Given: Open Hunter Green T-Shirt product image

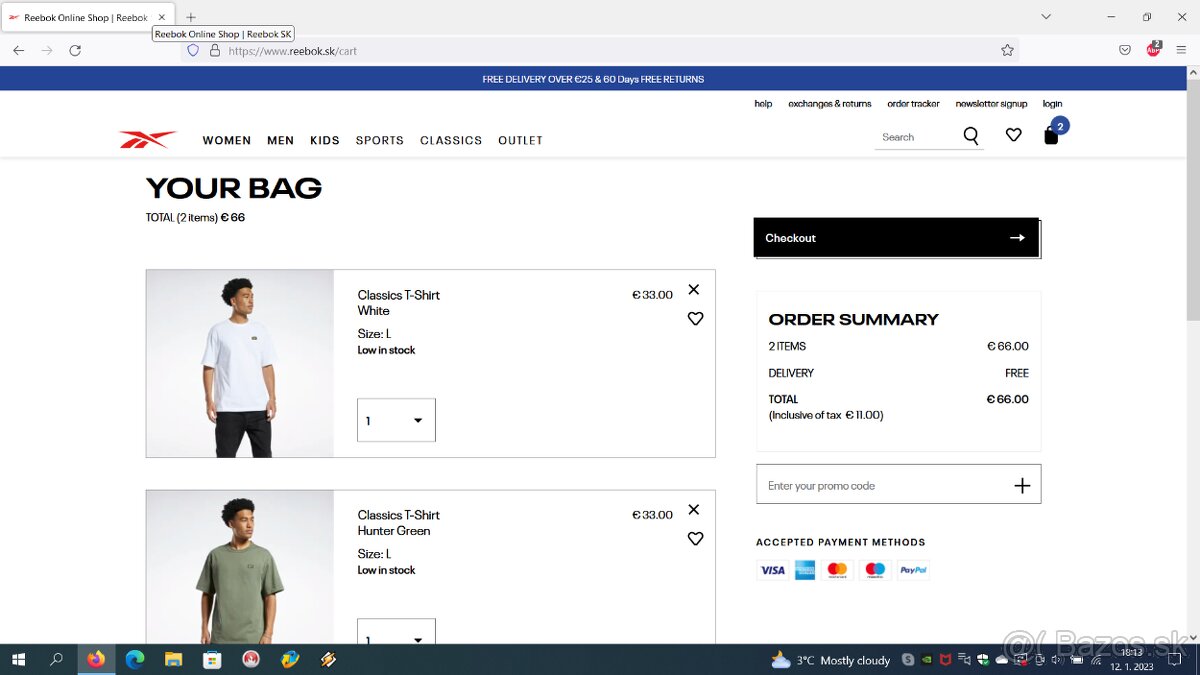Looking at the screenshot, I should pos(240,567).
